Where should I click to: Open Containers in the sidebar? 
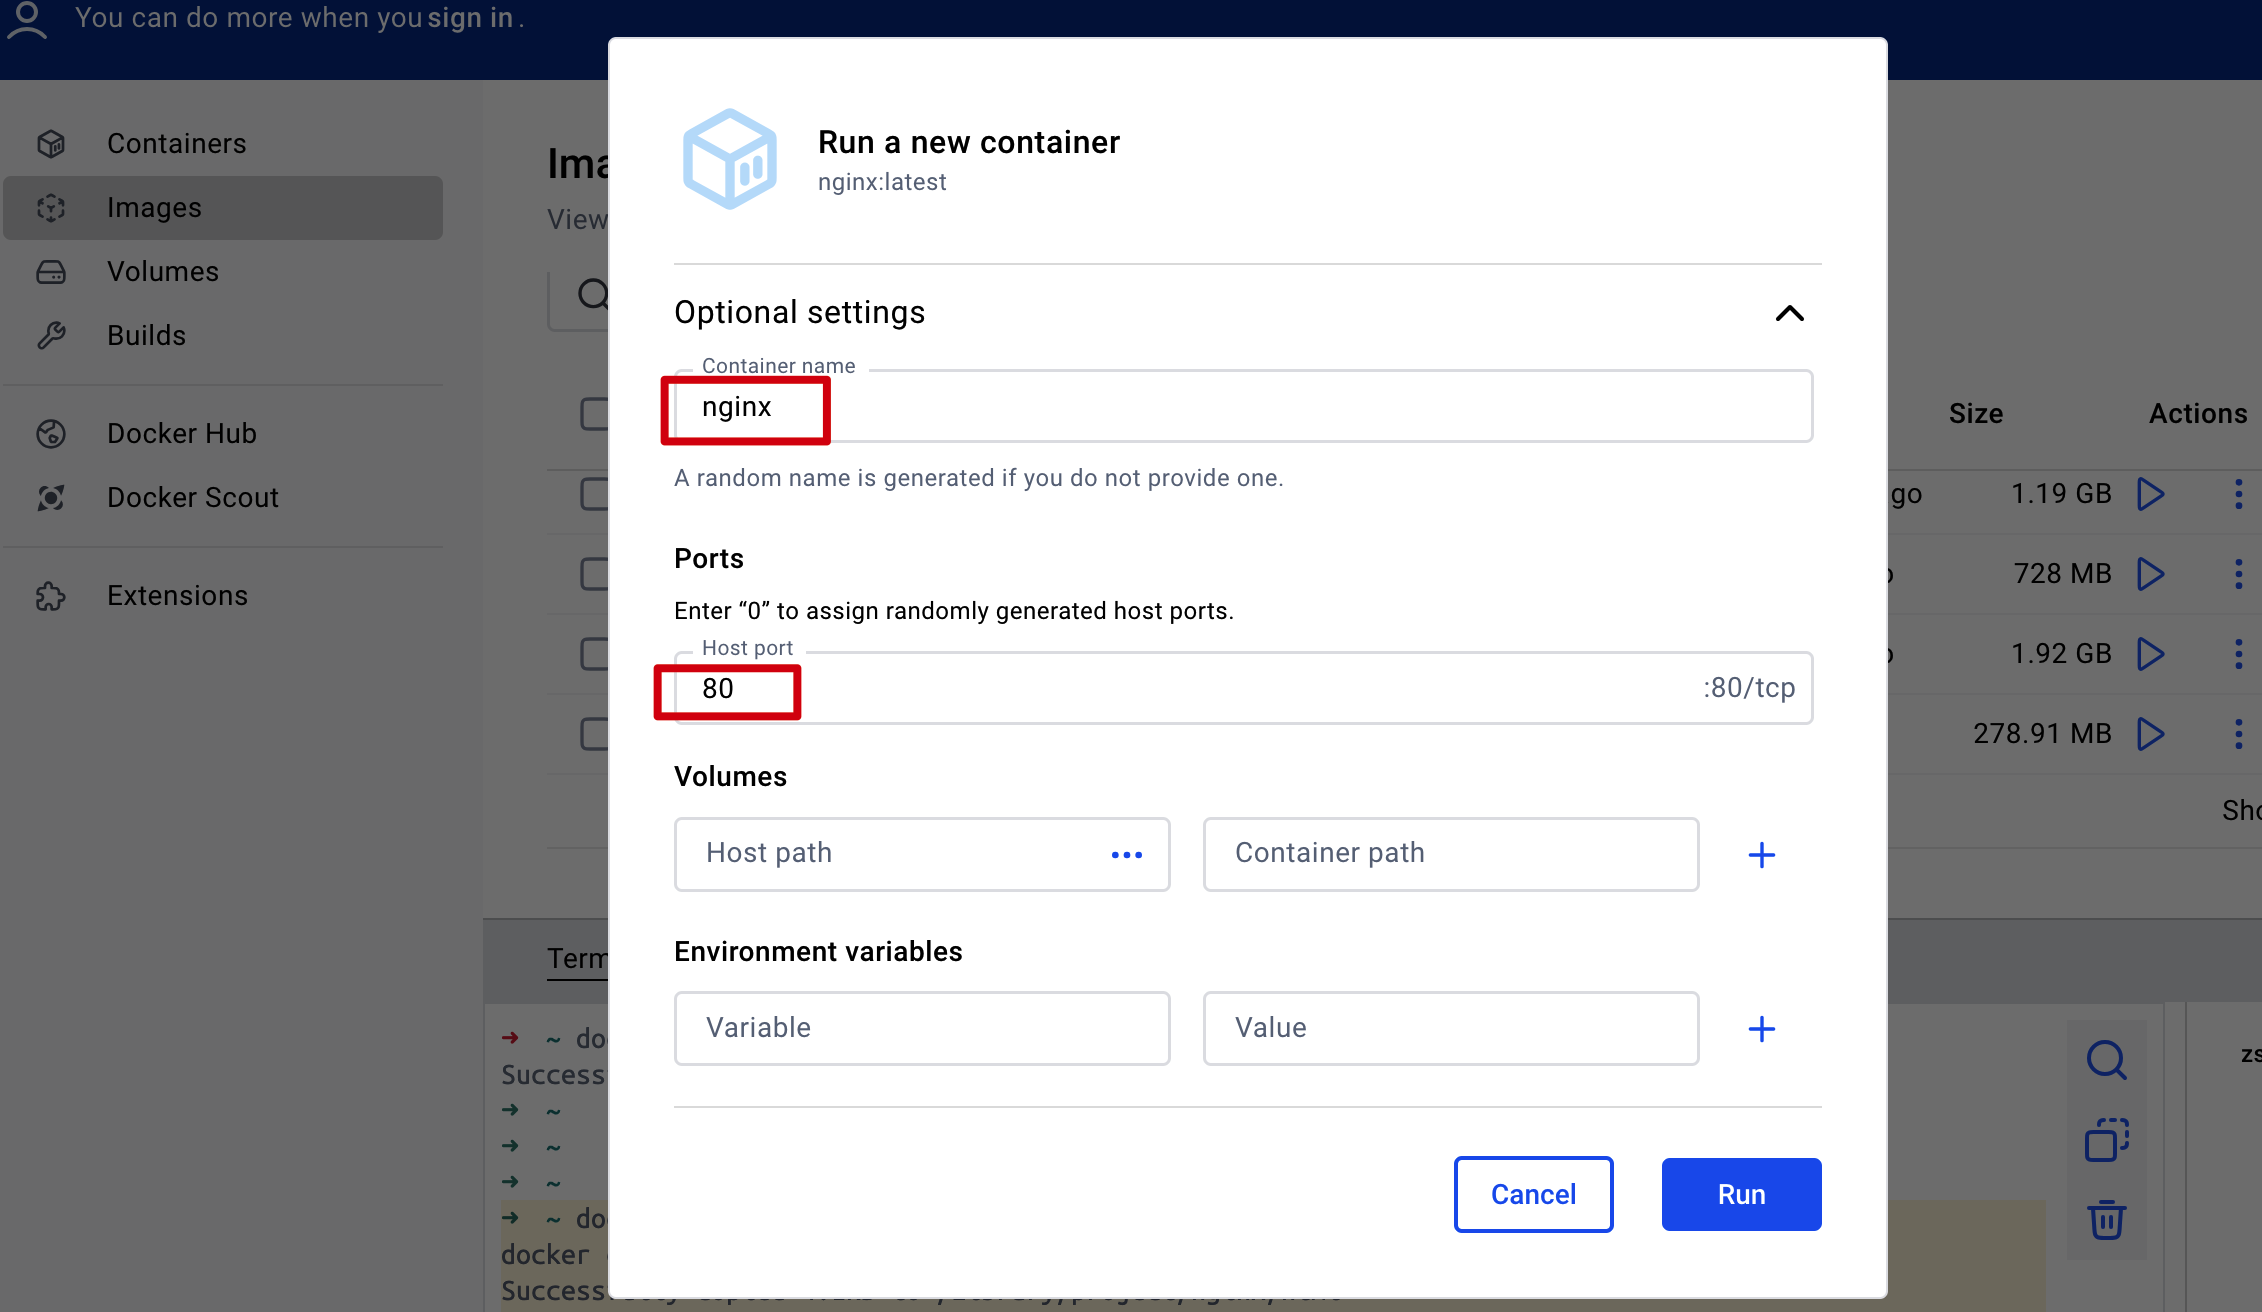pos(176,144)
